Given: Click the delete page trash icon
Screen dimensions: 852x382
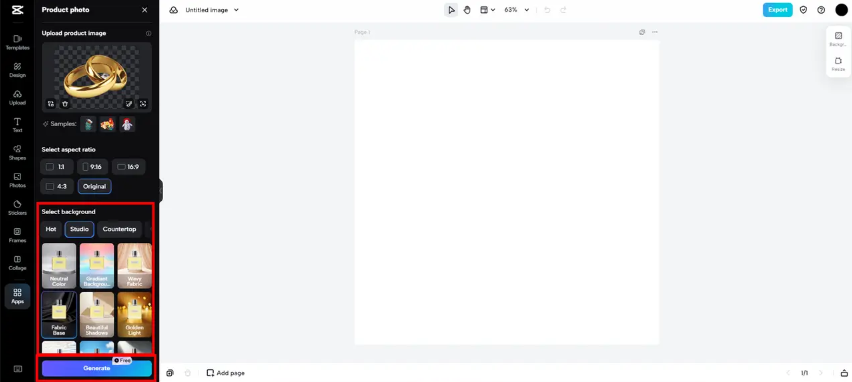Looking at the screenshot, I should (x=188, y=373).
